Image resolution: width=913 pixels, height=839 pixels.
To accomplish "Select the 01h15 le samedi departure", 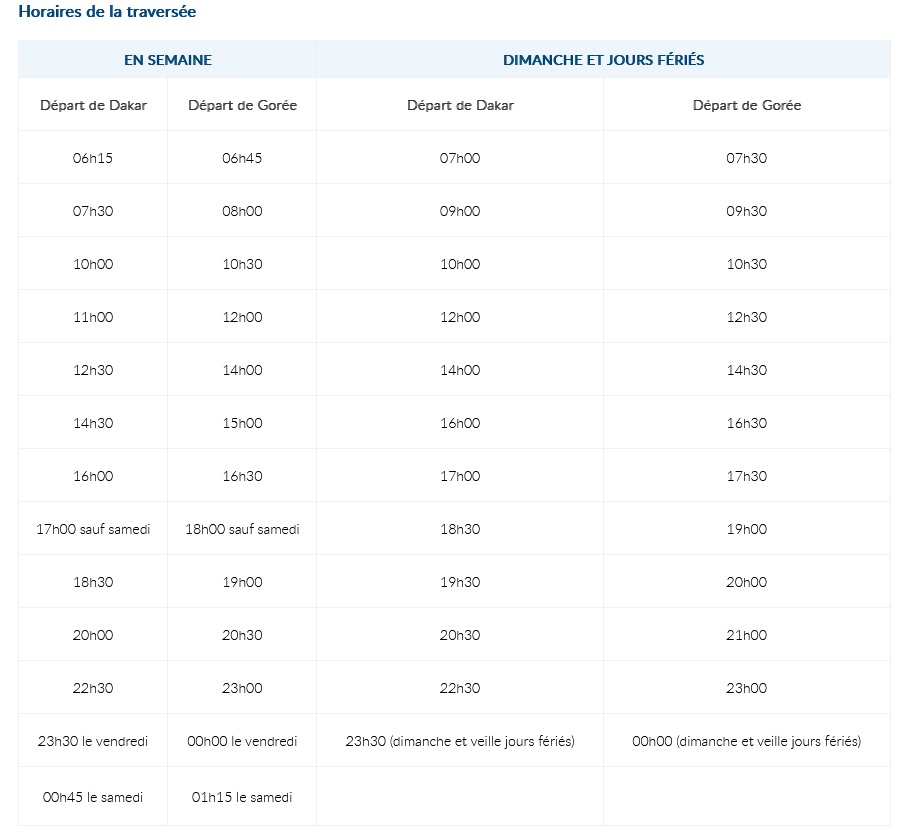I will tap(242, 796).
